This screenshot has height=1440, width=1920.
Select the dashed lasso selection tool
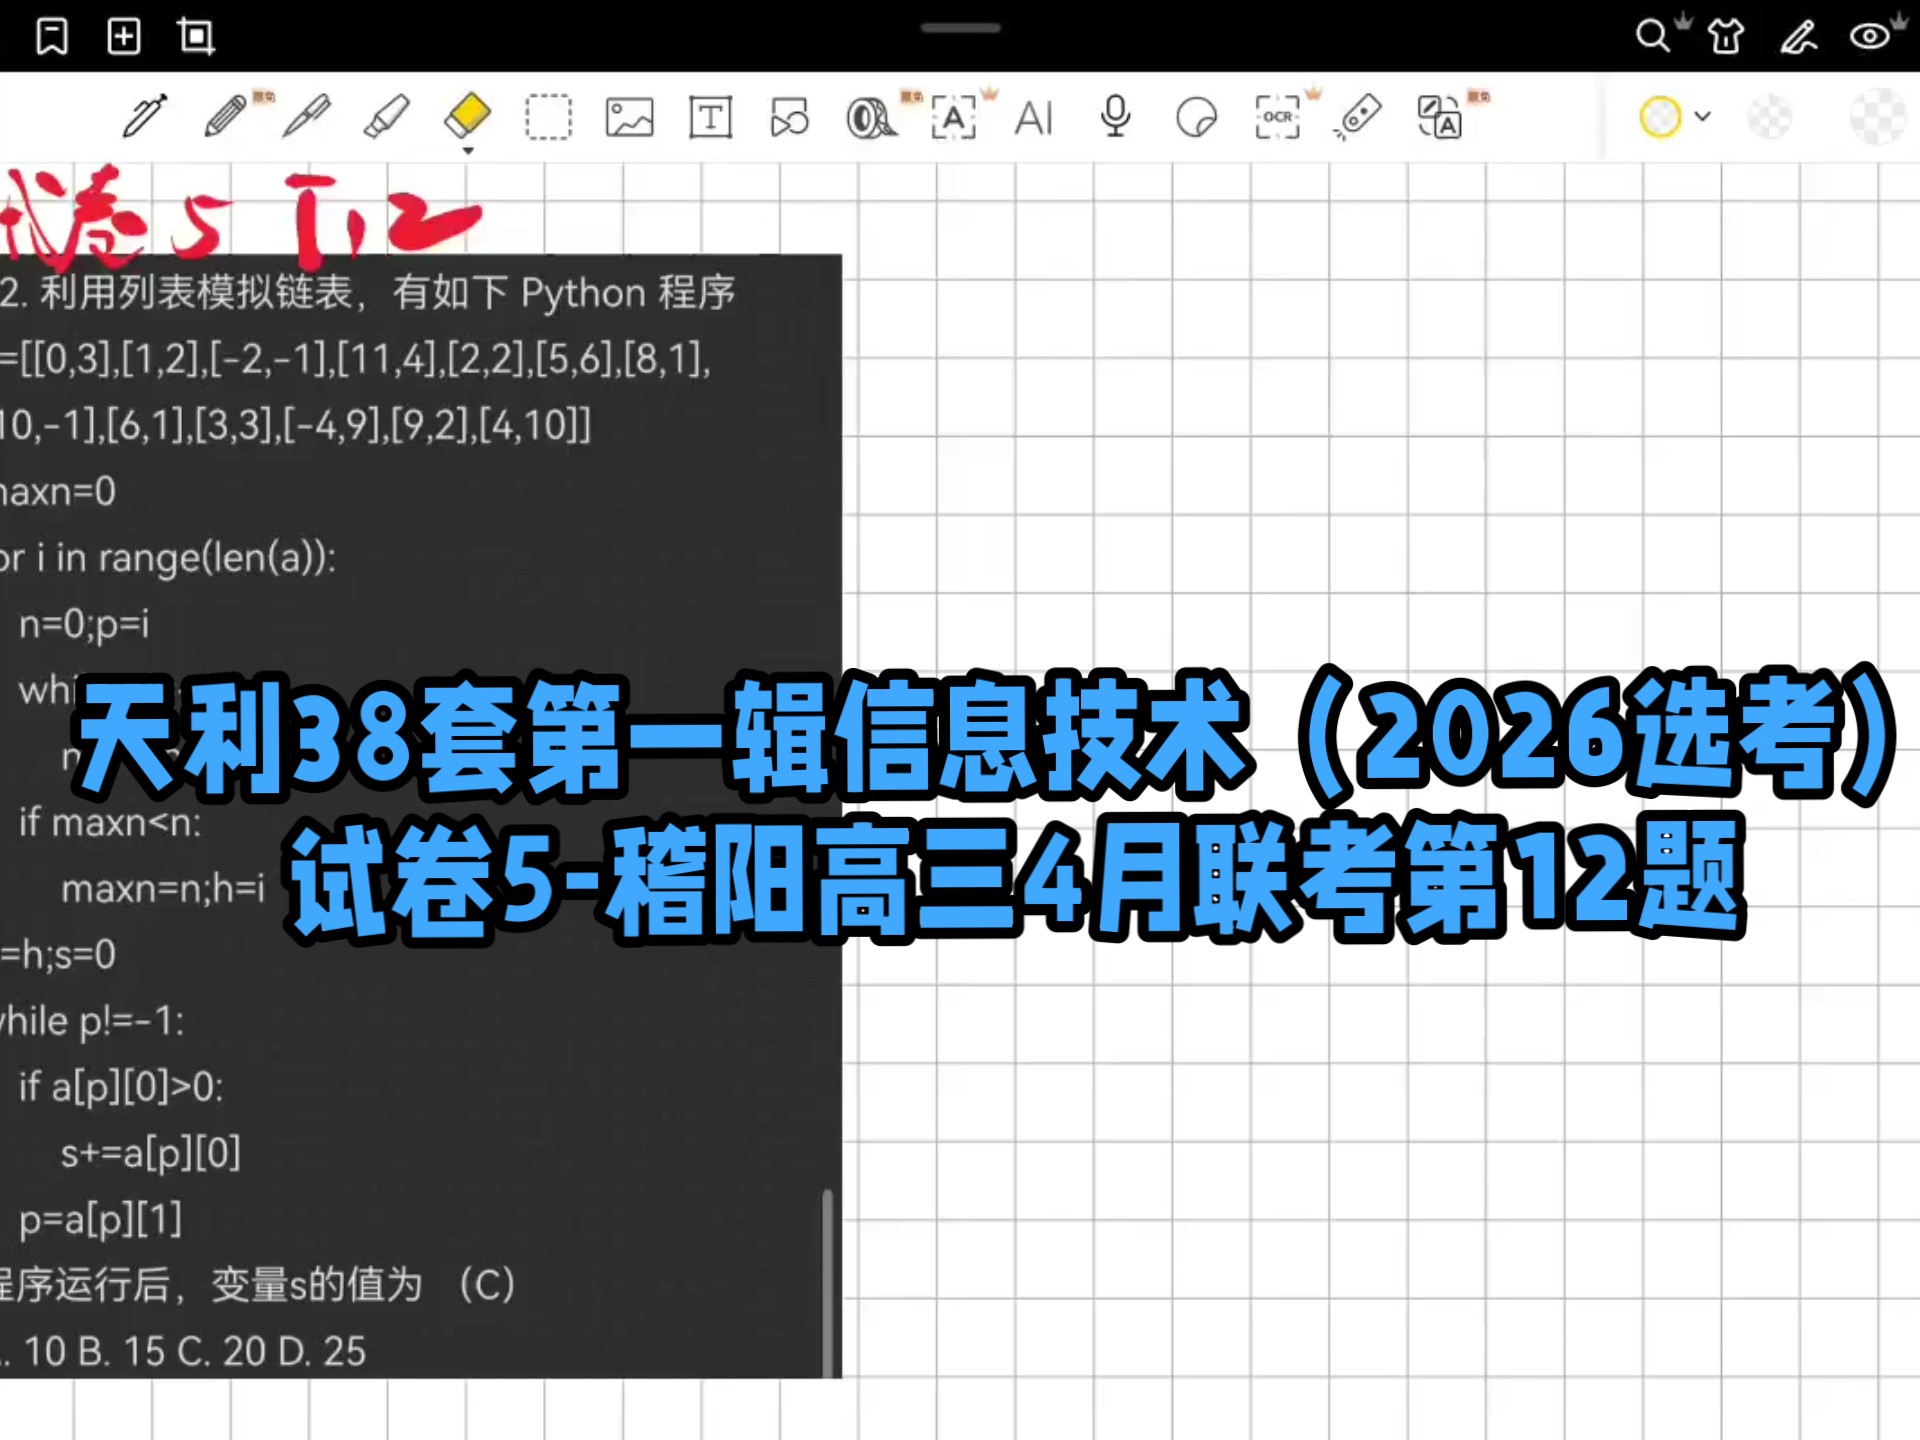click(x=548, y=117)
